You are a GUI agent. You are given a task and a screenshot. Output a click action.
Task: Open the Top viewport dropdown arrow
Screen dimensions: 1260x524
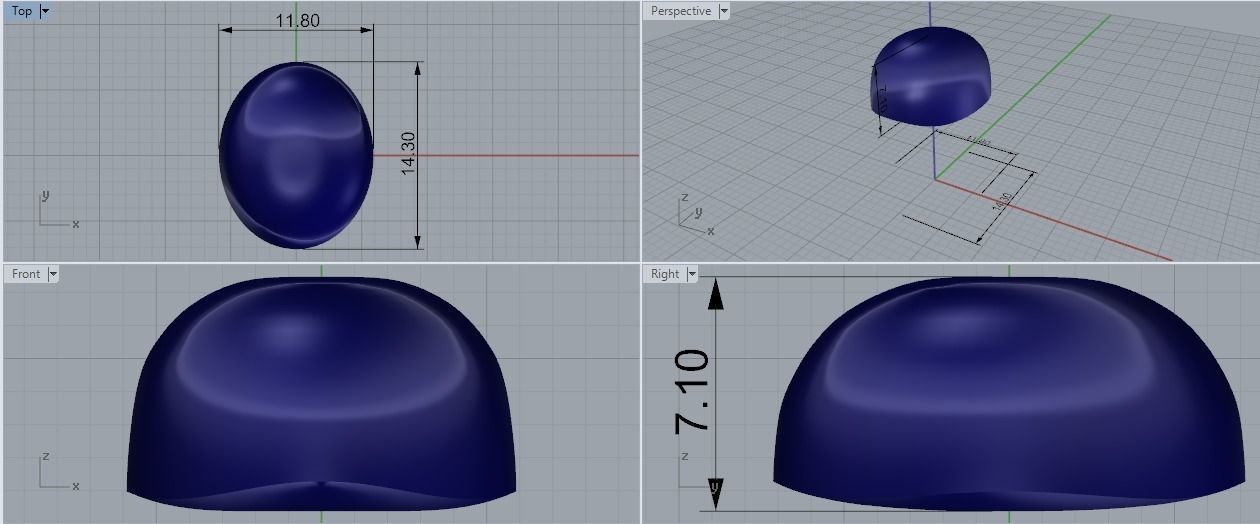click(46, 12)
